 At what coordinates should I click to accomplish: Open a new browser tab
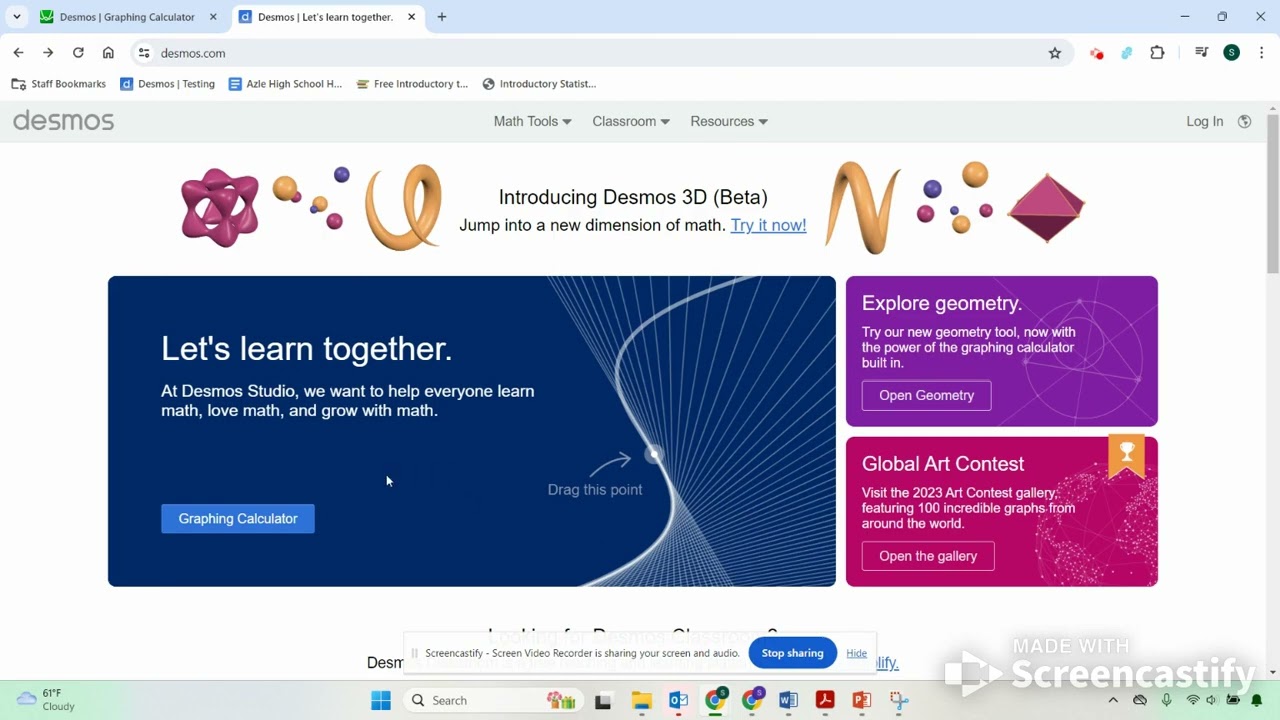coord(442,17)
